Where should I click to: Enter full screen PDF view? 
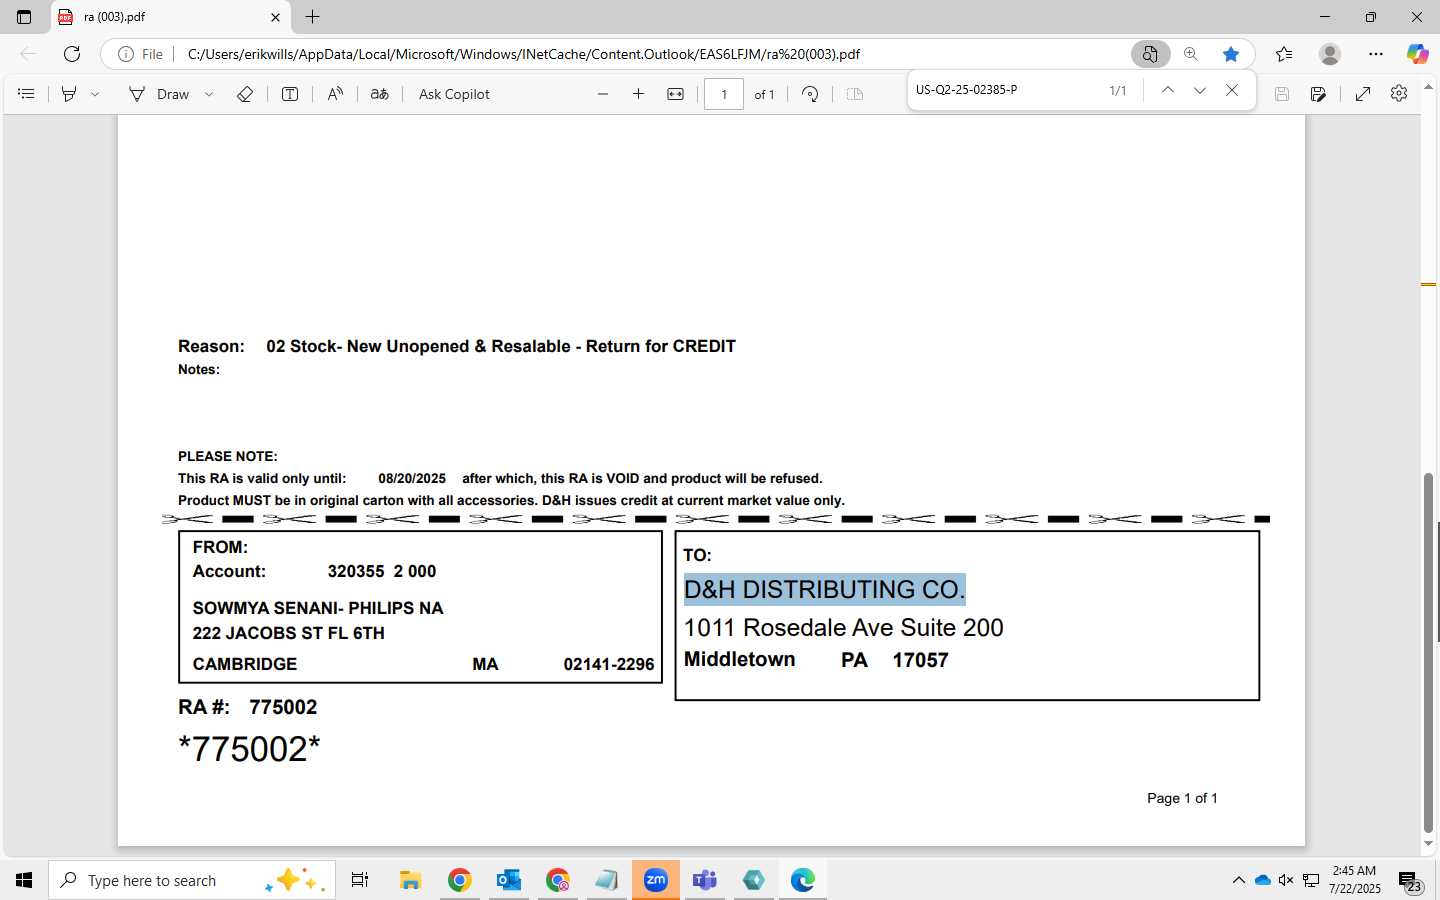pyautogui.click(x=1363, y=94)
